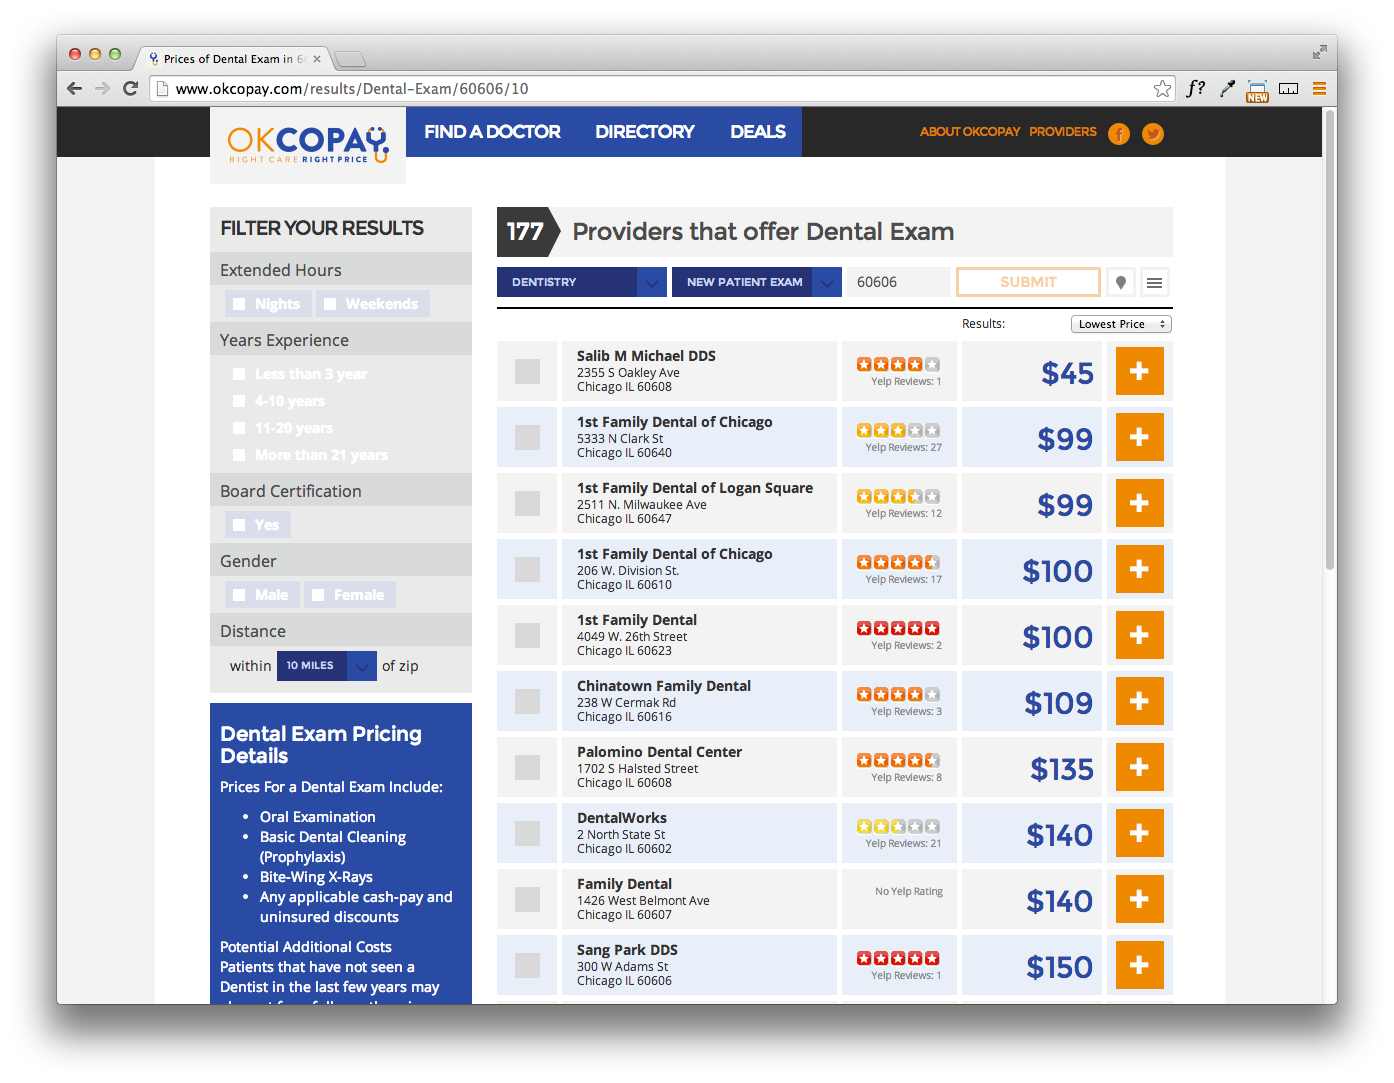Viewport: 1394px width, 1083px height.
Task: Click the page vertical scrollbar
Action: [1330, 340]
